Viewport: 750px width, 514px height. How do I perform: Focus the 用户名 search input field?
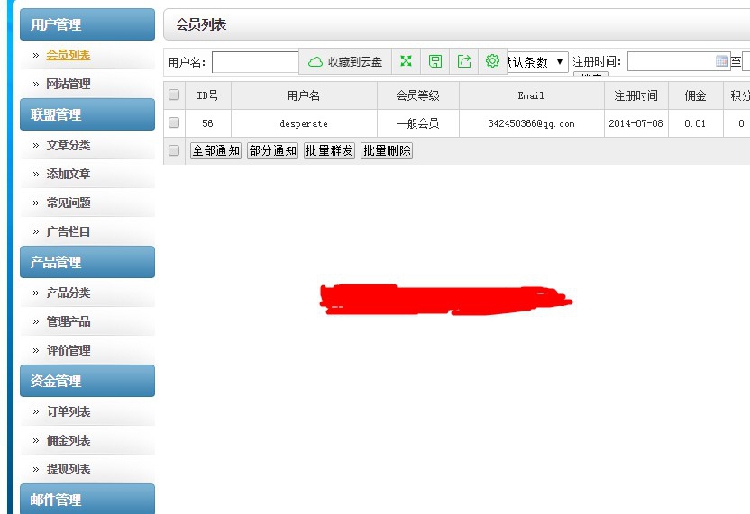[255, 62]
